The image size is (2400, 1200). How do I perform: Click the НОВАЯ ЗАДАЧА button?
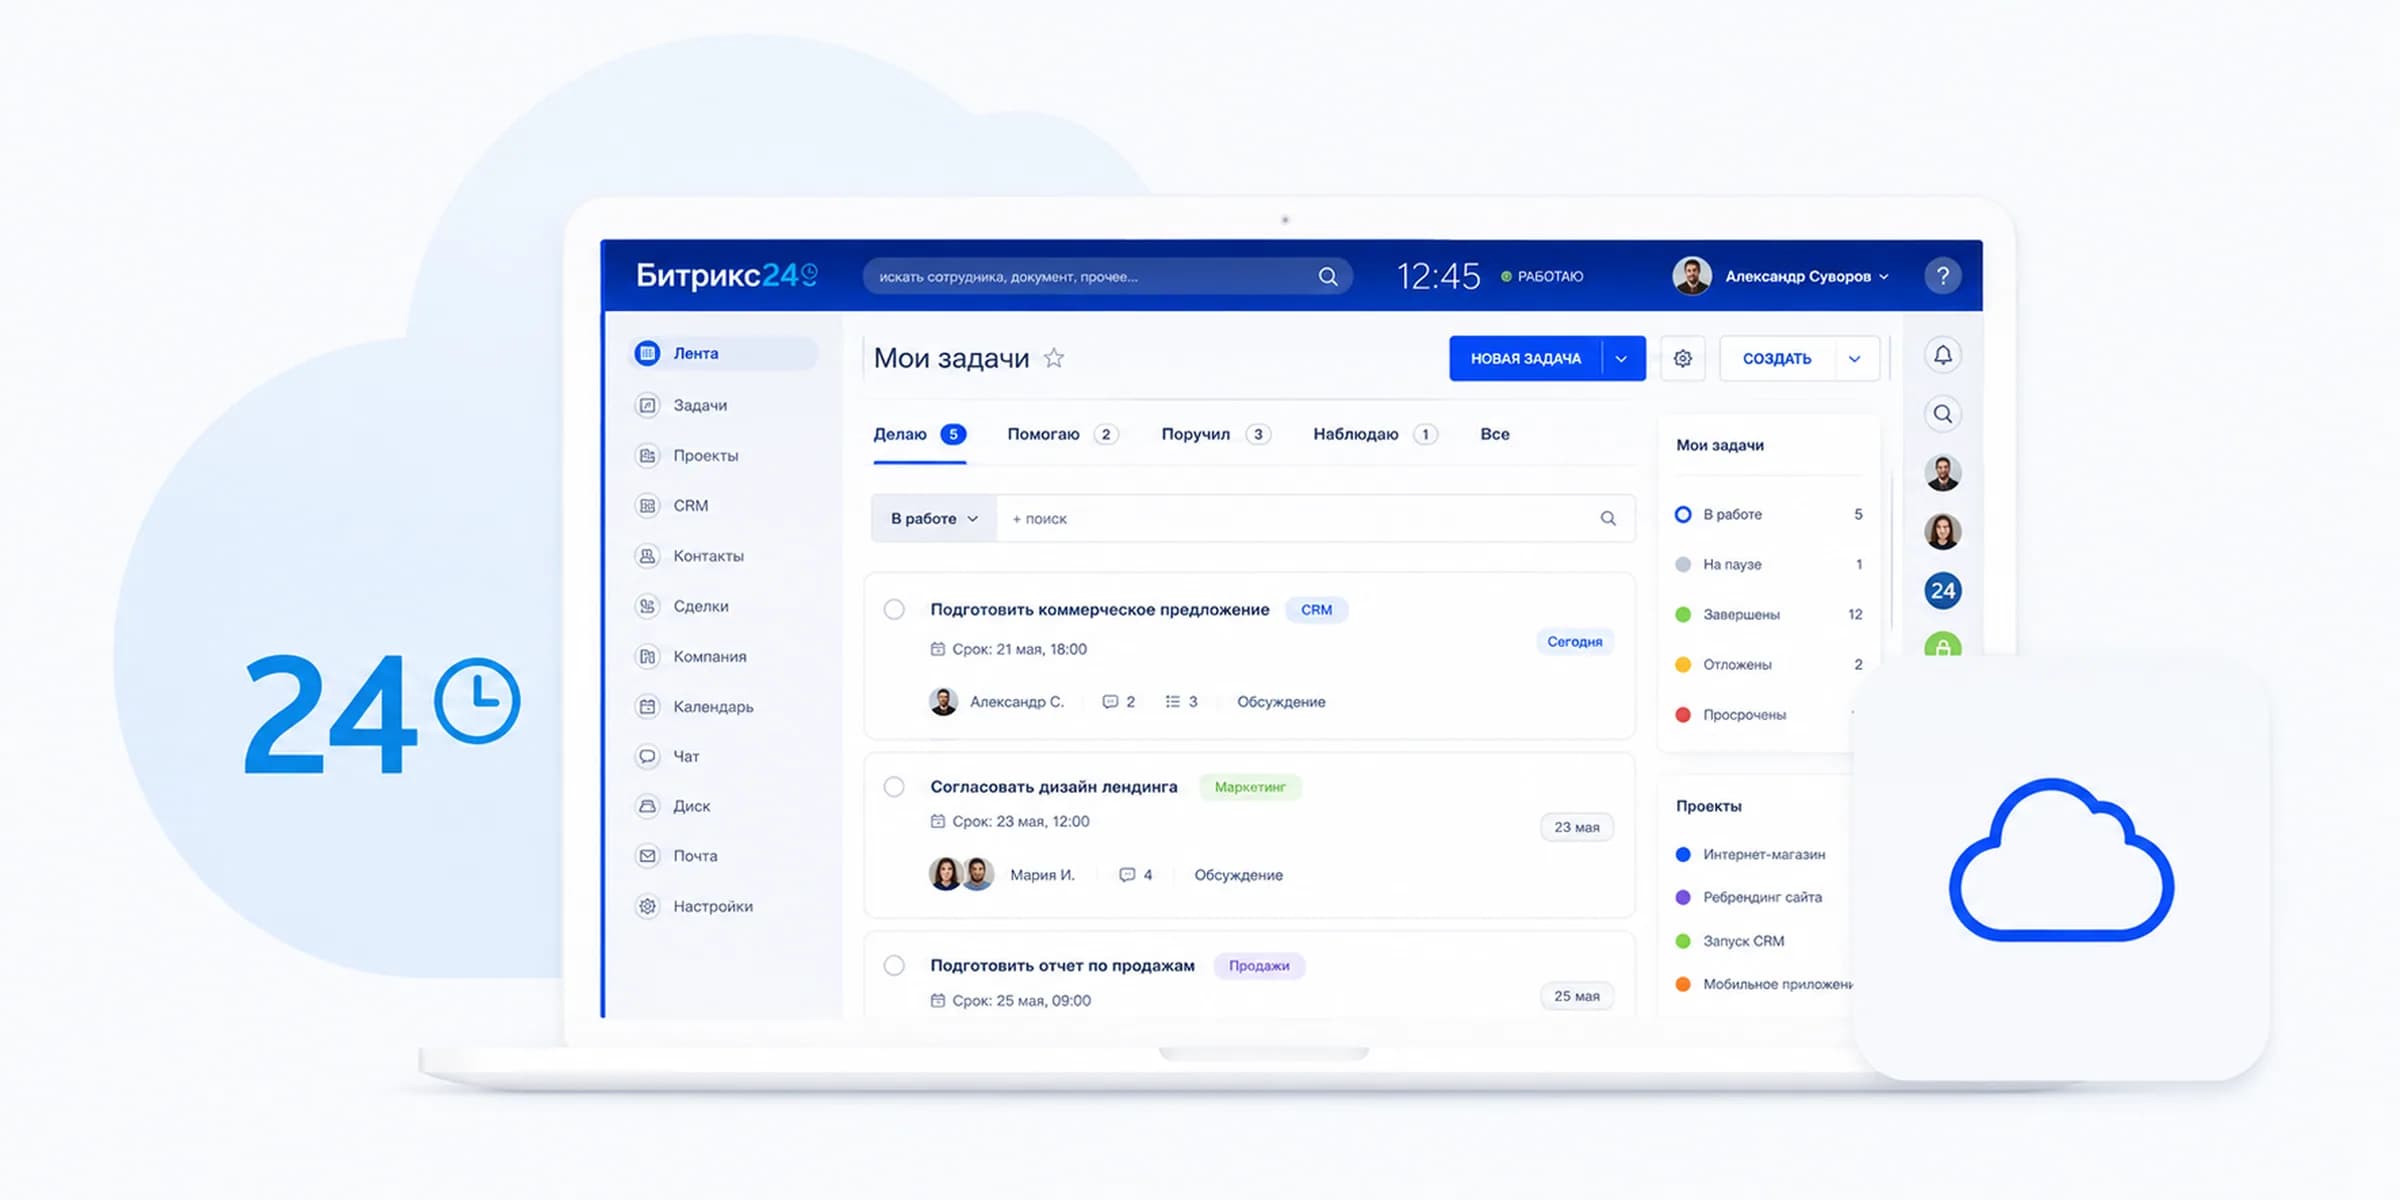[x=1526, y=358]
